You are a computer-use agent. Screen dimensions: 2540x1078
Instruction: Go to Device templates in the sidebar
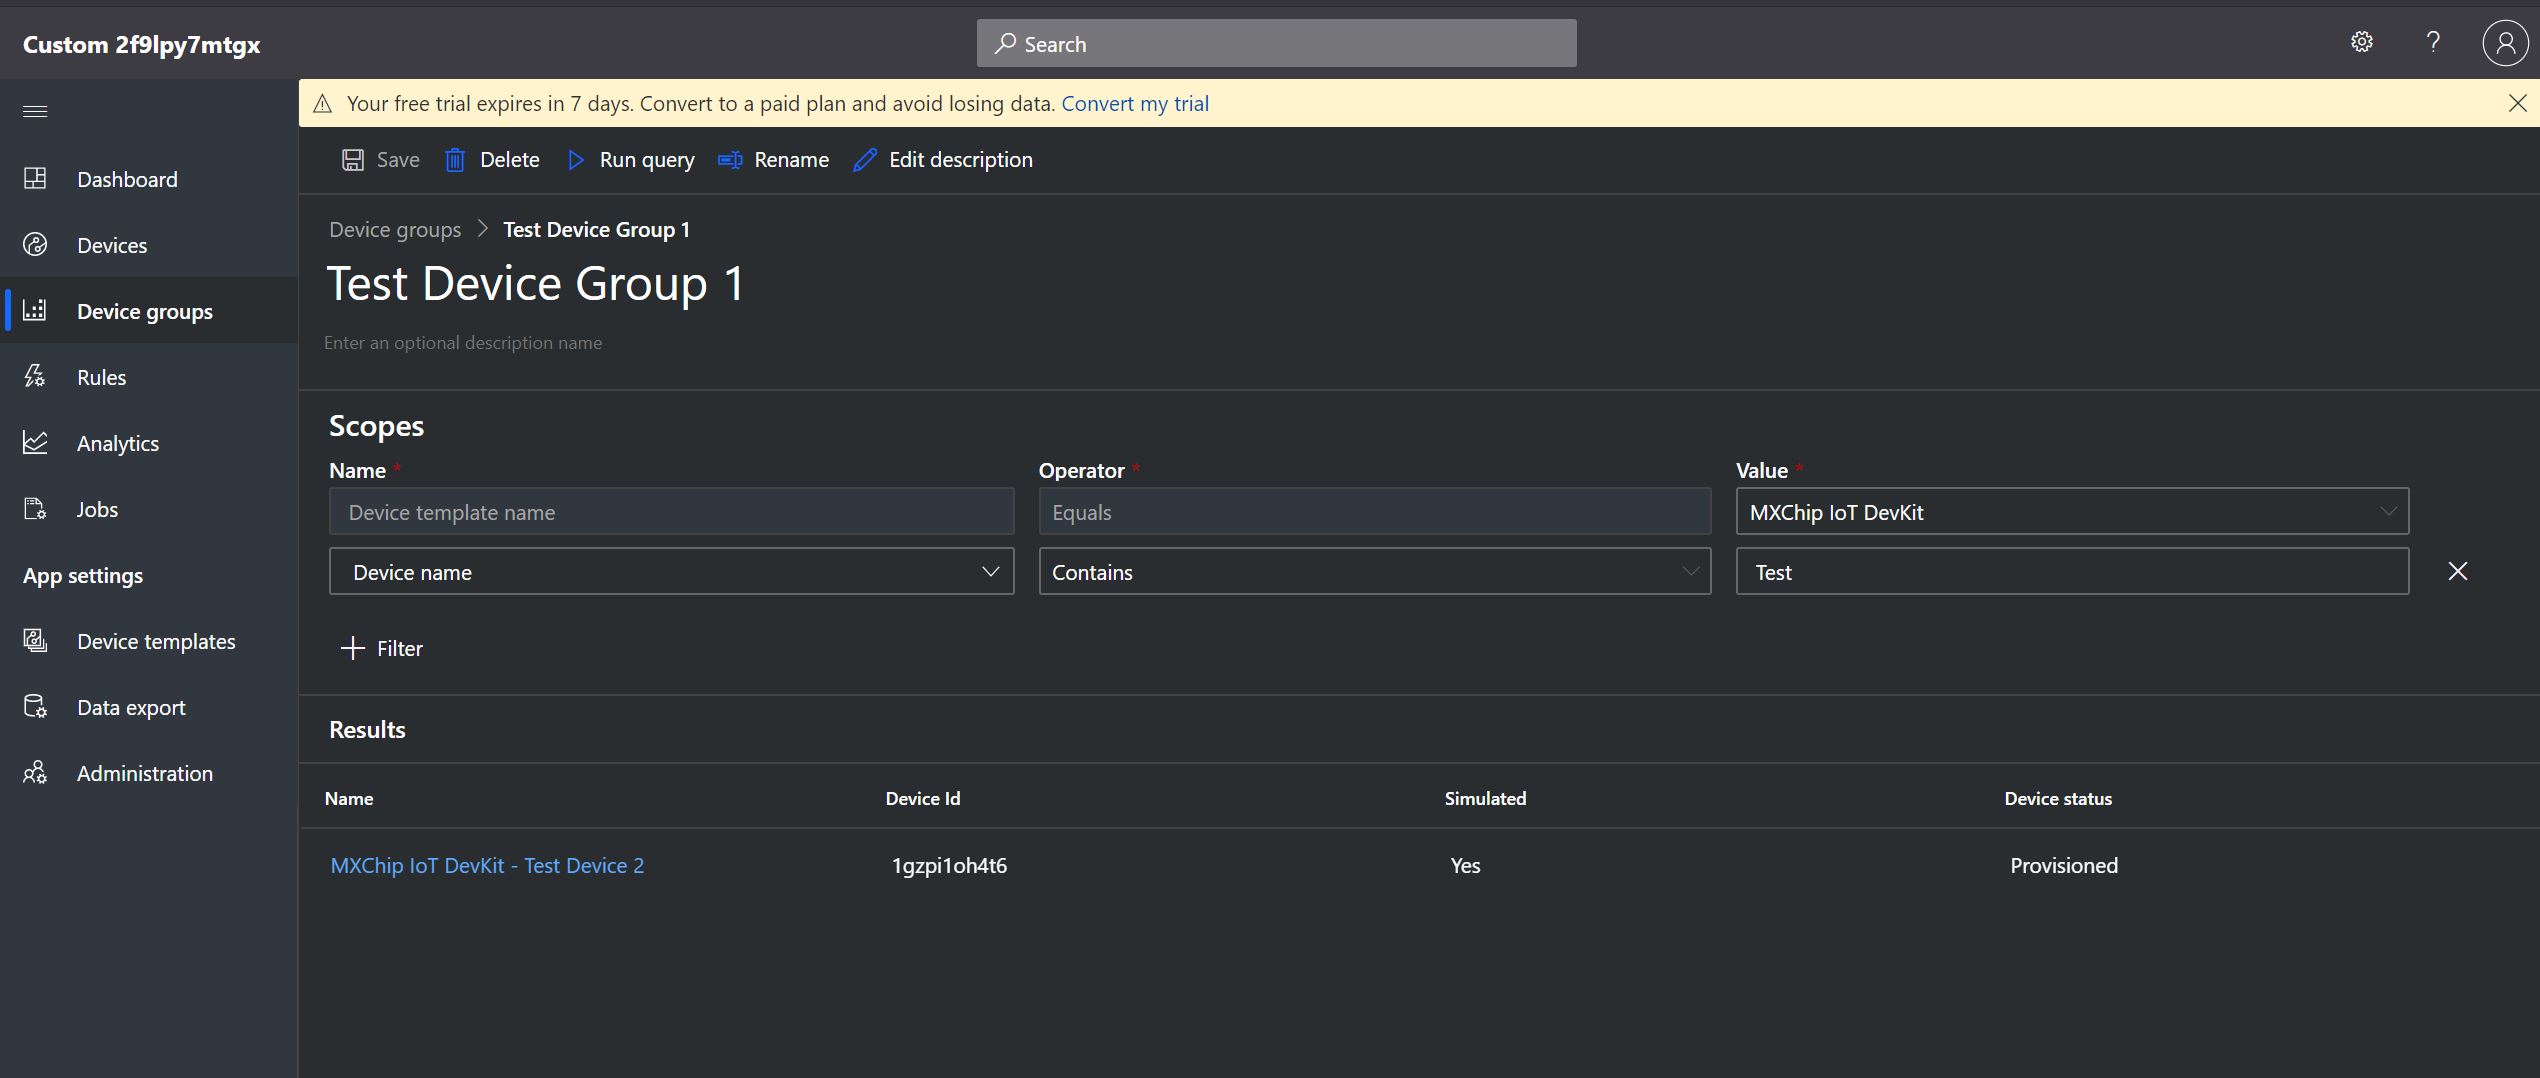(x=156, y=642)
